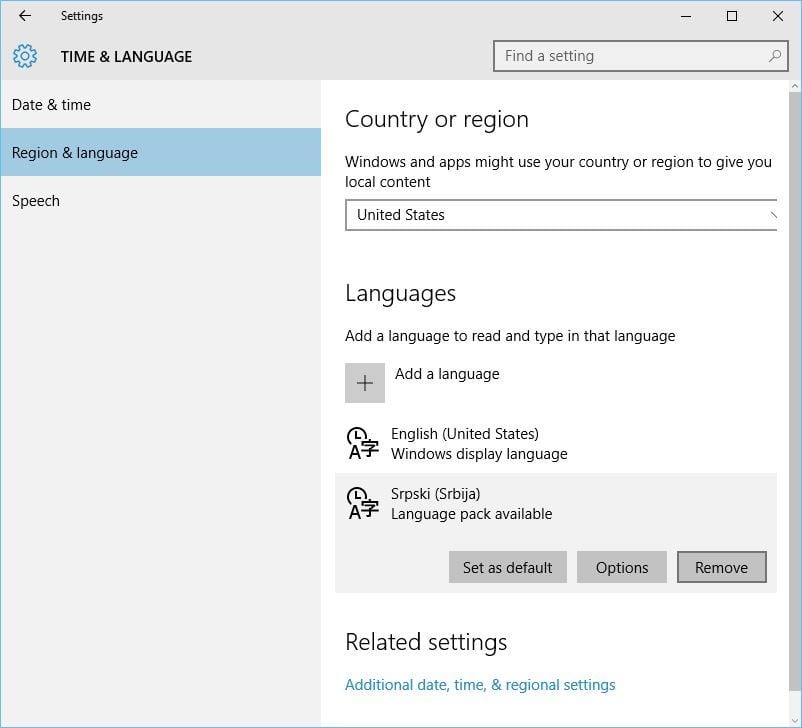Viewport: 802px width, 728px height.
Task: Click Add a language label
Action: tap(447, 374)
